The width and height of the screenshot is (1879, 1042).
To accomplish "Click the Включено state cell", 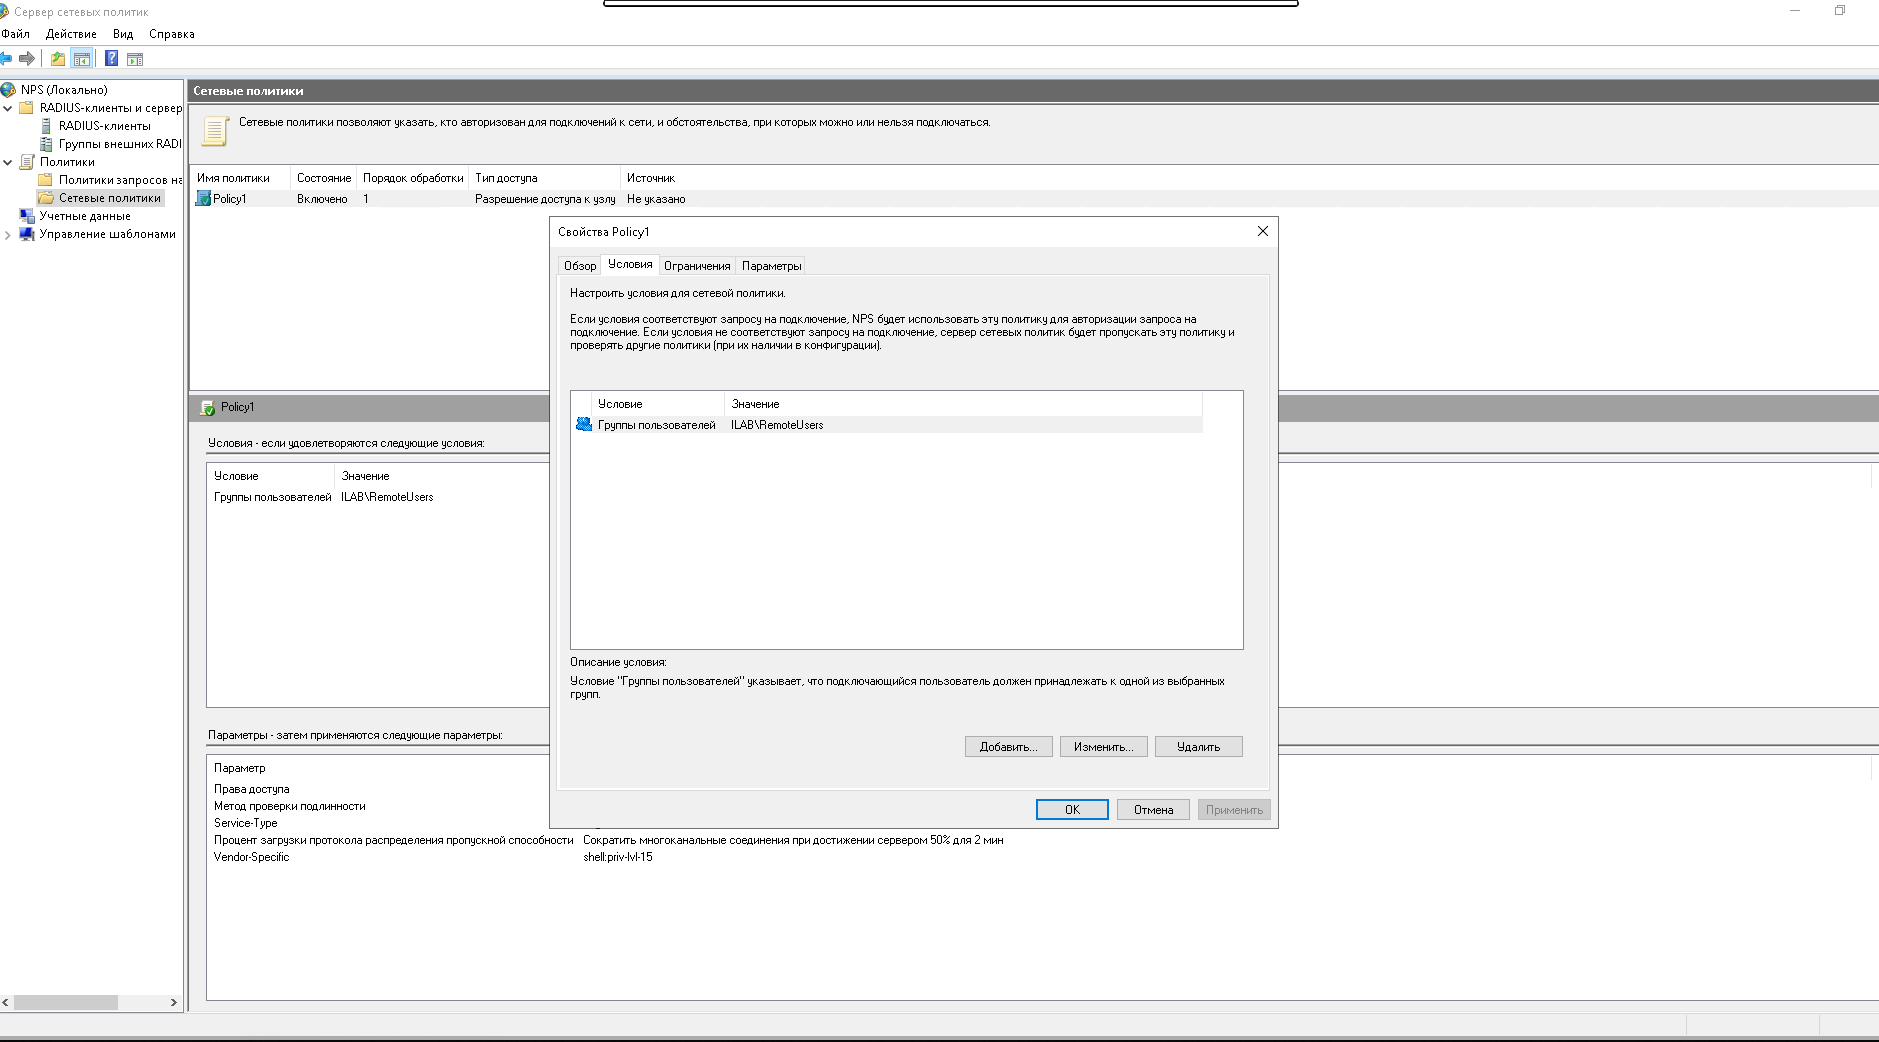I will pyautogui.click(x=322, y=199).
